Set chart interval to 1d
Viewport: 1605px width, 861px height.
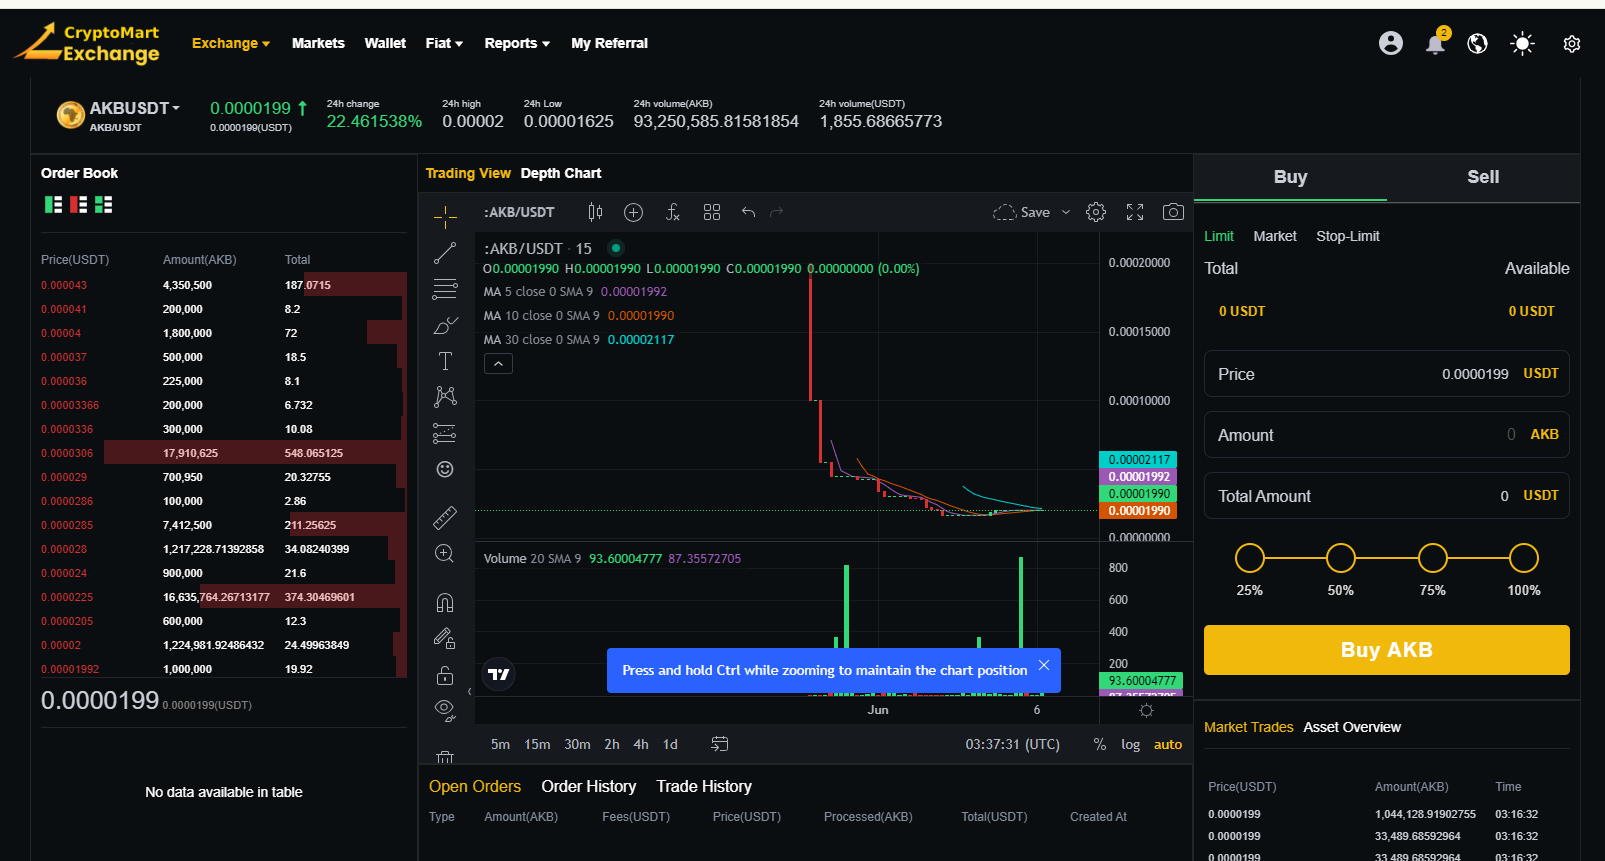[x=670, y=744]
